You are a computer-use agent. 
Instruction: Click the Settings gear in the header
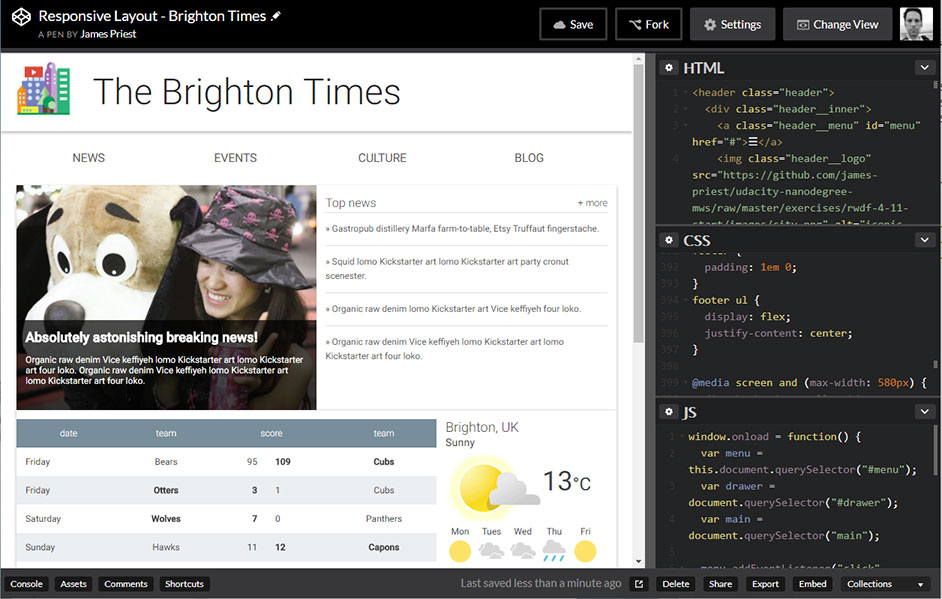click(x=732, y=23)
